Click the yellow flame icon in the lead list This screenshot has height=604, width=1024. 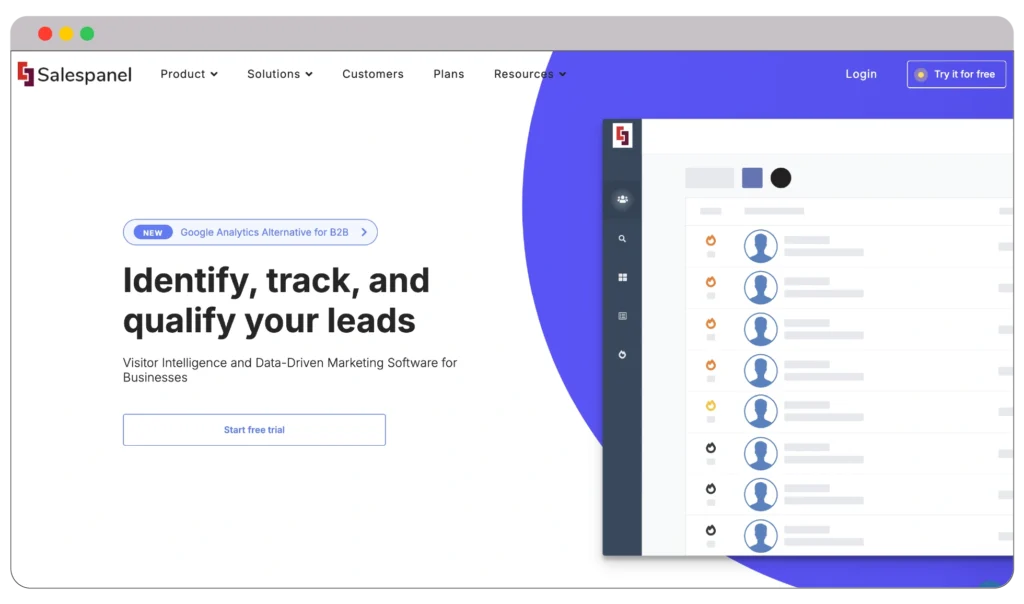point(711,406)
